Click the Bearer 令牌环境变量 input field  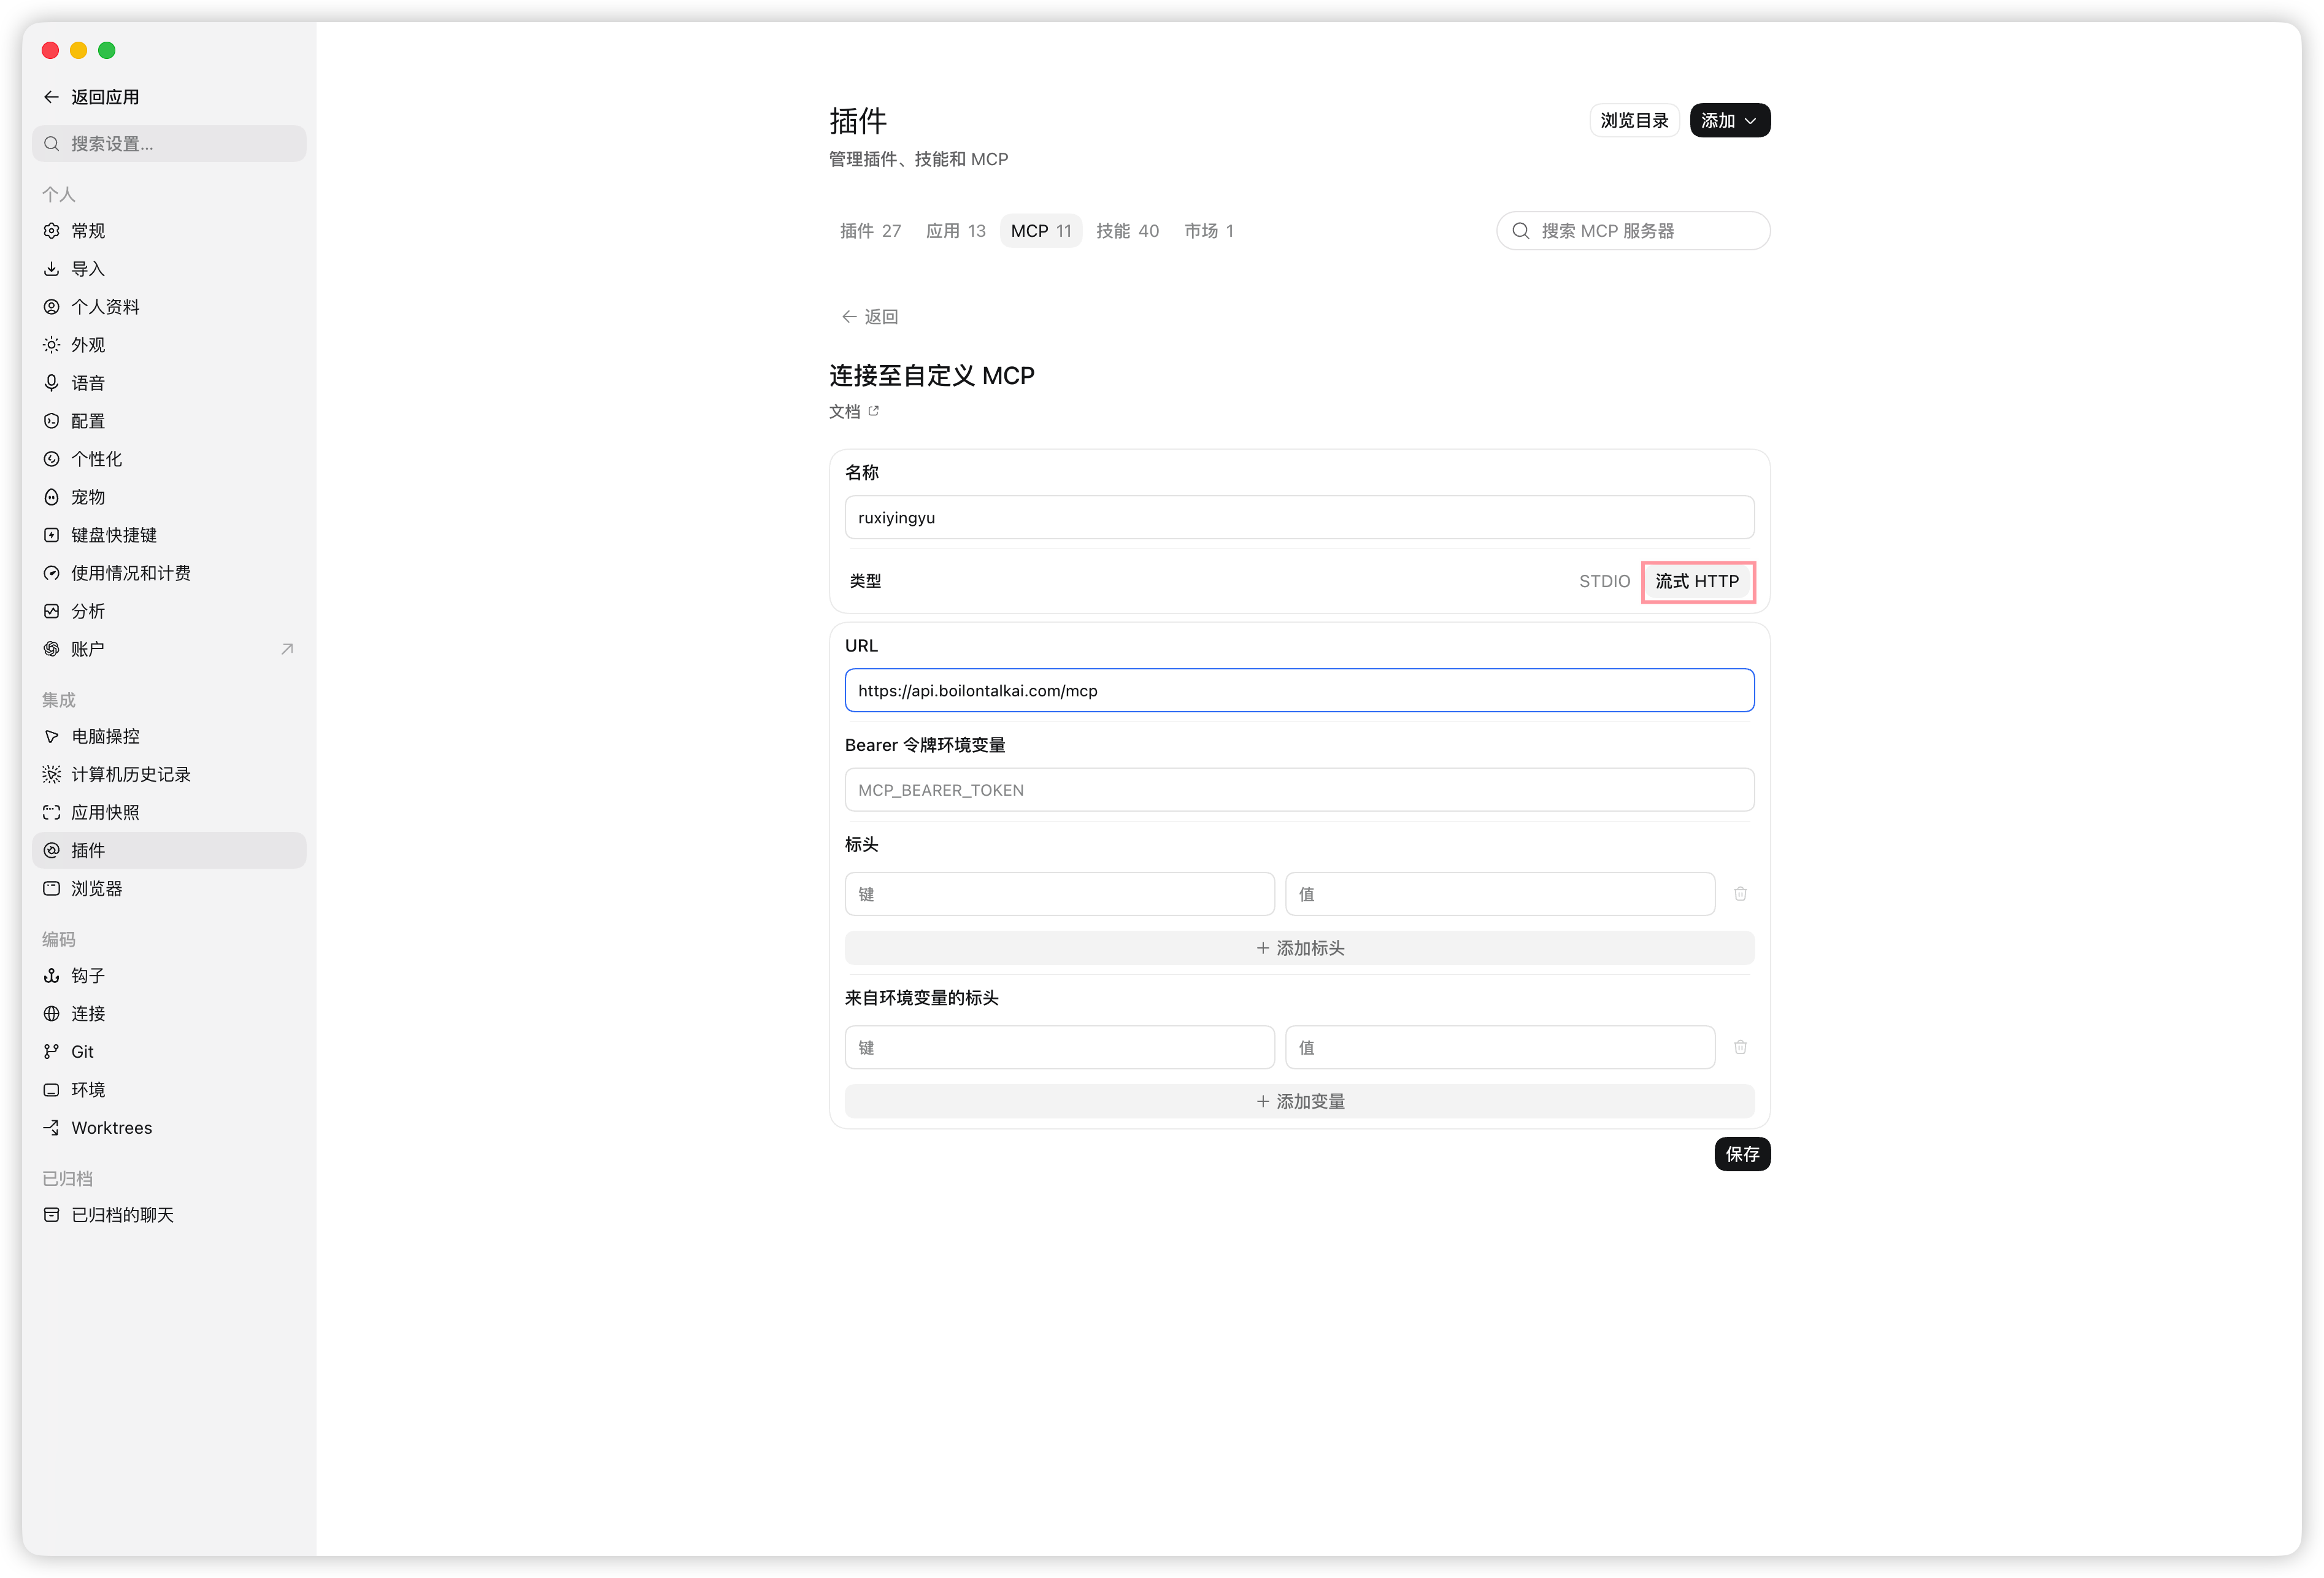[1299, 790]
